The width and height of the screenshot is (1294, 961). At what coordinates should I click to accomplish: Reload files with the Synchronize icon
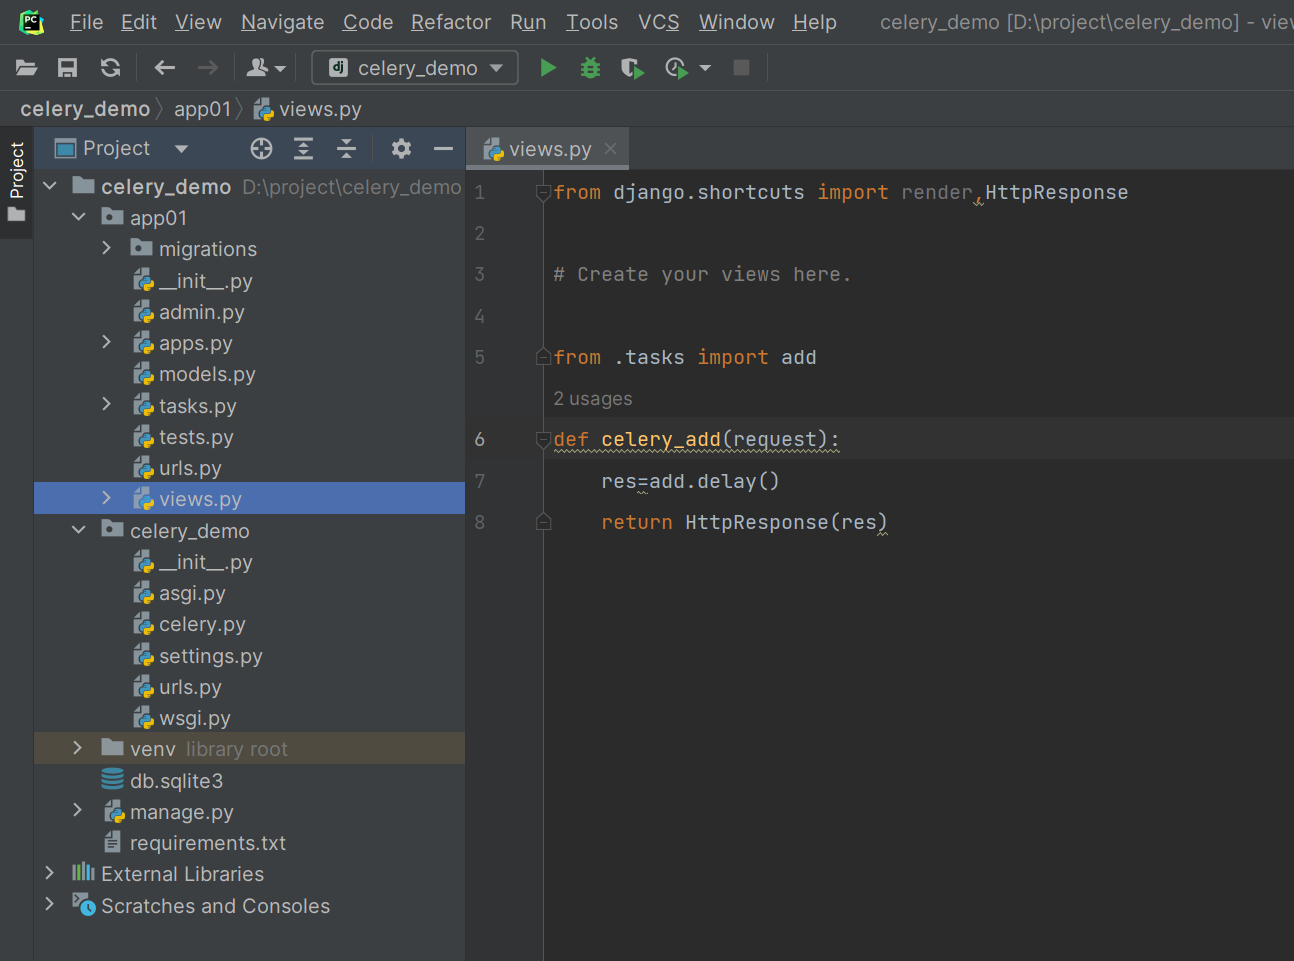(x=110, y=68)
